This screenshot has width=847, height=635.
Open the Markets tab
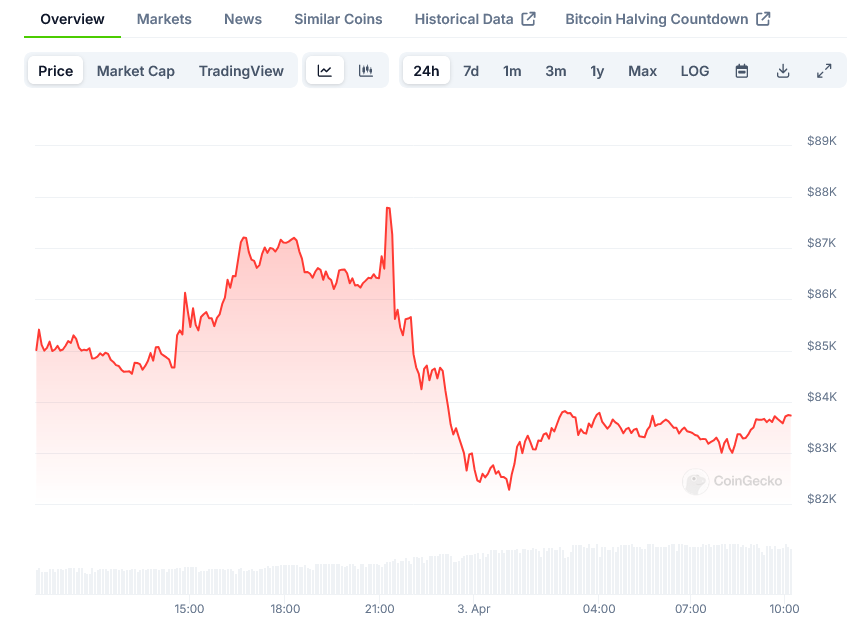164,19
